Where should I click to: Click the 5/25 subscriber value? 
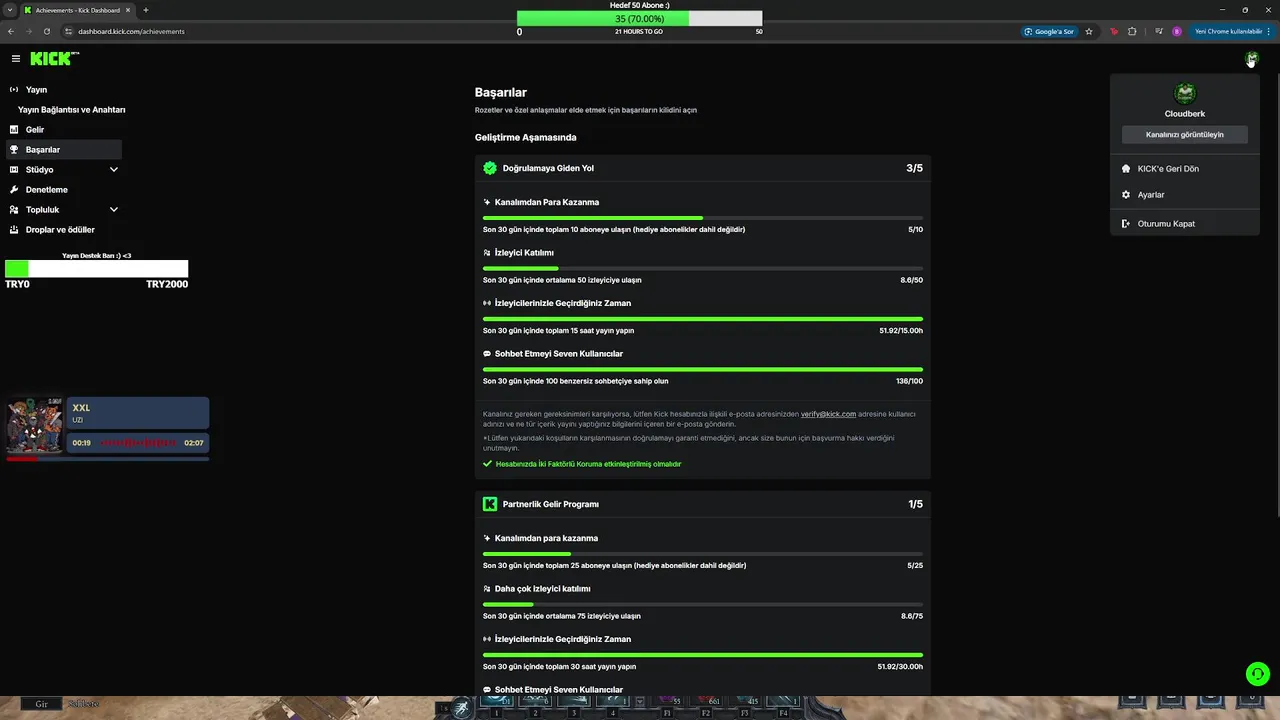click(915, 566)
